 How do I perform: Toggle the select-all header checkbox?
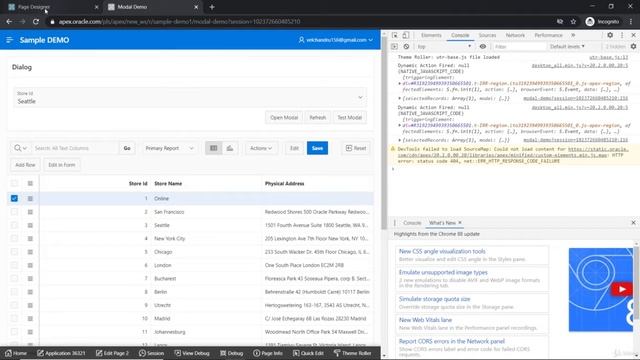click(x=14, y=183)
